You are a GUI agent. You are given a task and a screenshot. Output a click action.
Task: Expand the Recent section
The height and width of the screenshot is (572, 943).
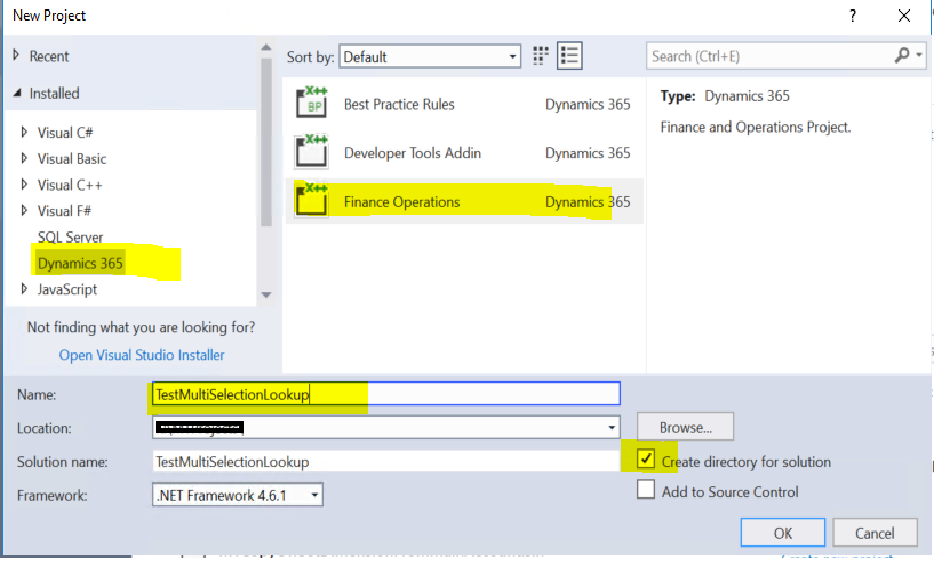click(x=16, y=55)
